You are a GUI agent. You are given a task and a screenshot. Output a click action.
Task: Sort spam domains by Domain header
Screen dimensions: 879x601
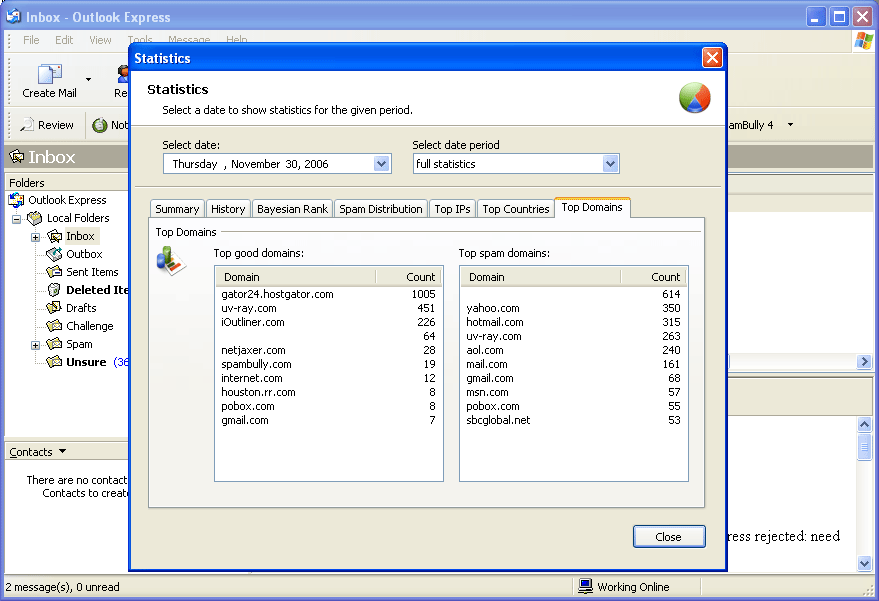[x=540, y=277]
